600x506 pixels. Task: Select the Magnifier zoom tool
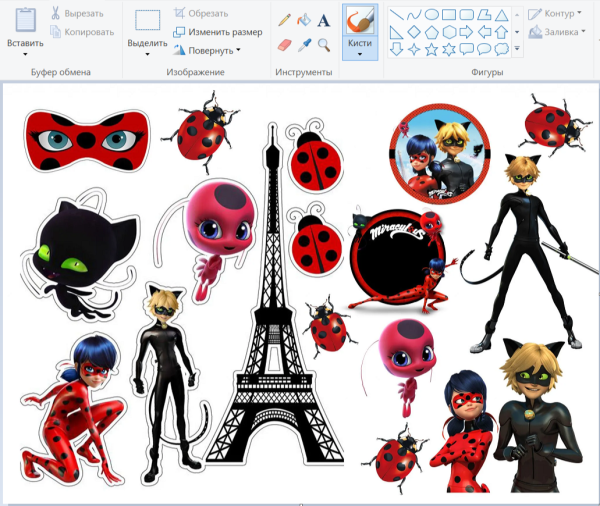coord(324,45)
